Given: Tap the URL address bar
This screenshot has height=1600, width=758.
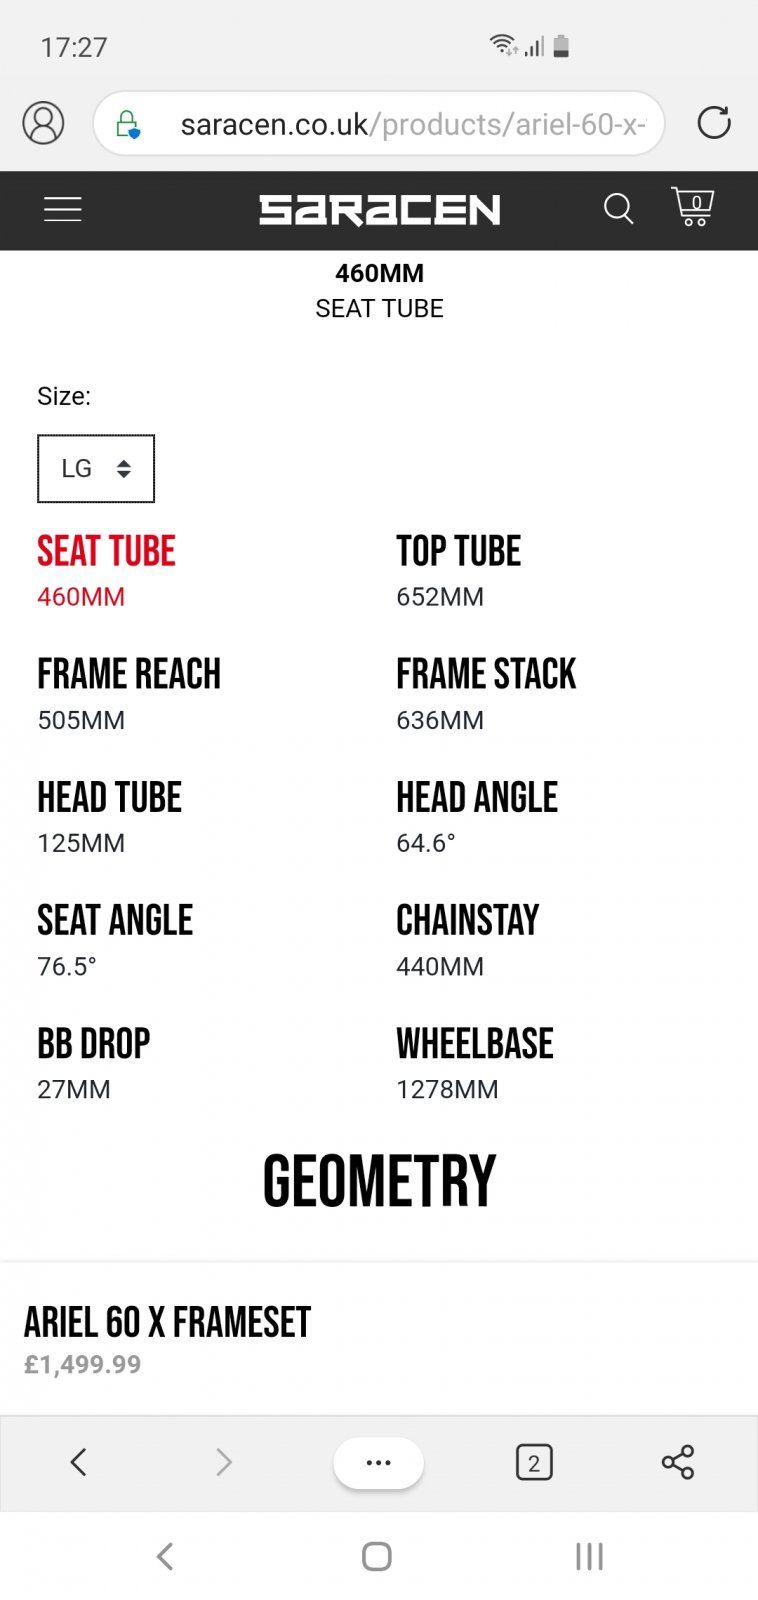Looking at the screenshot, I should 410,124.
